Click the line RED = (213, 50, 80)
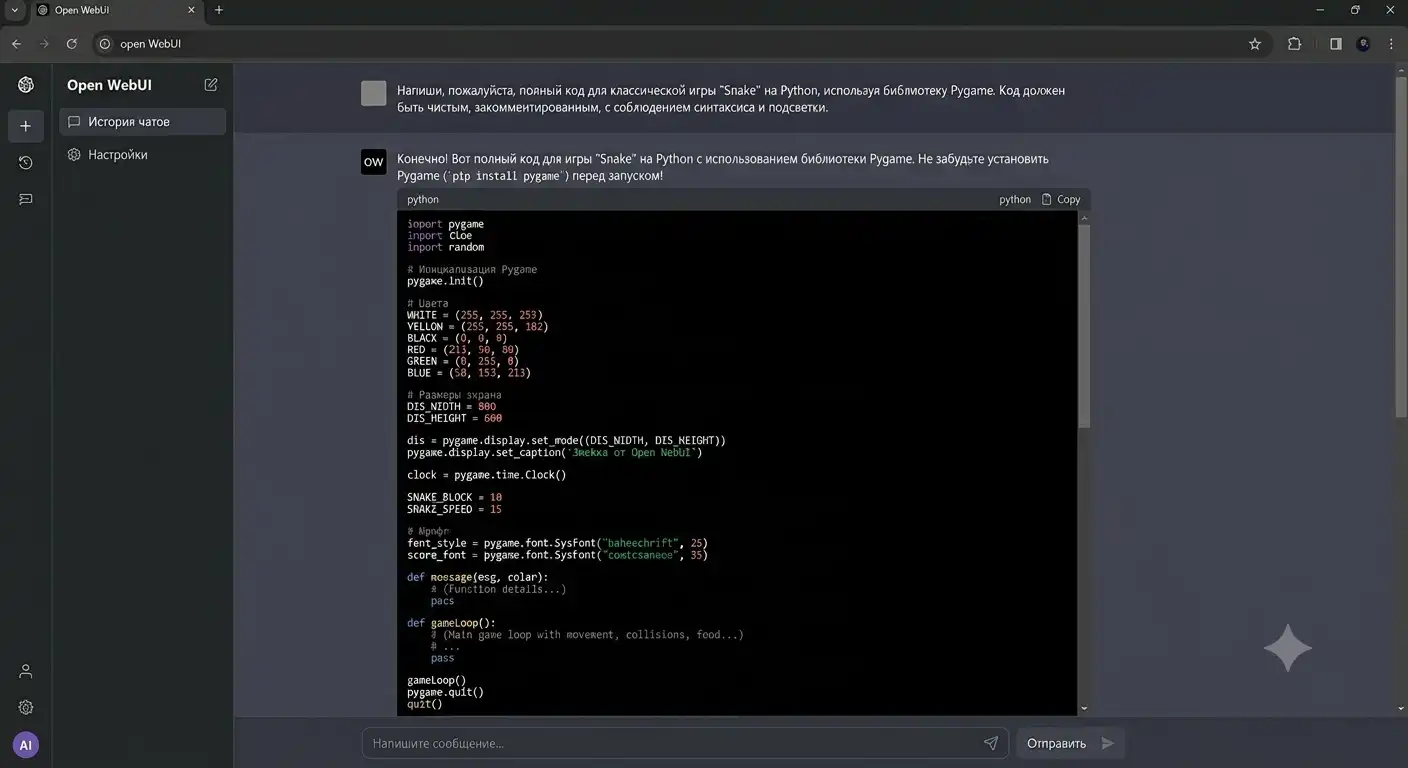Image resolution: width=1408 pixels, height=768 pixels. click(x=463, y=350)
